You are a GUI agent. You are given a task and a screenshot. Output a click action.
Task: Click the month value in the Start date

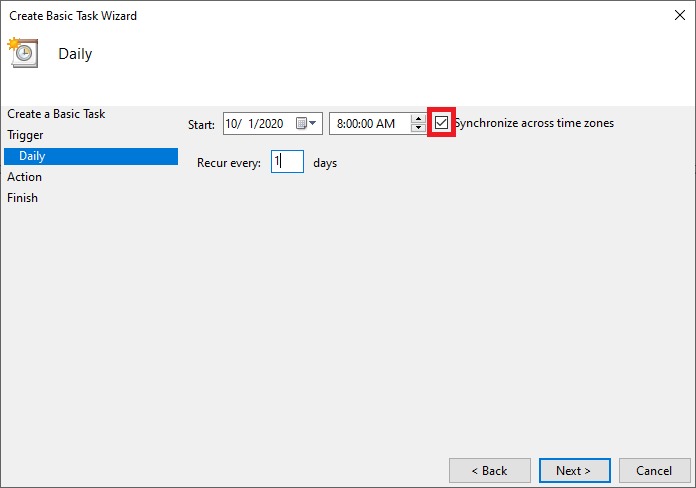point(235,124)
